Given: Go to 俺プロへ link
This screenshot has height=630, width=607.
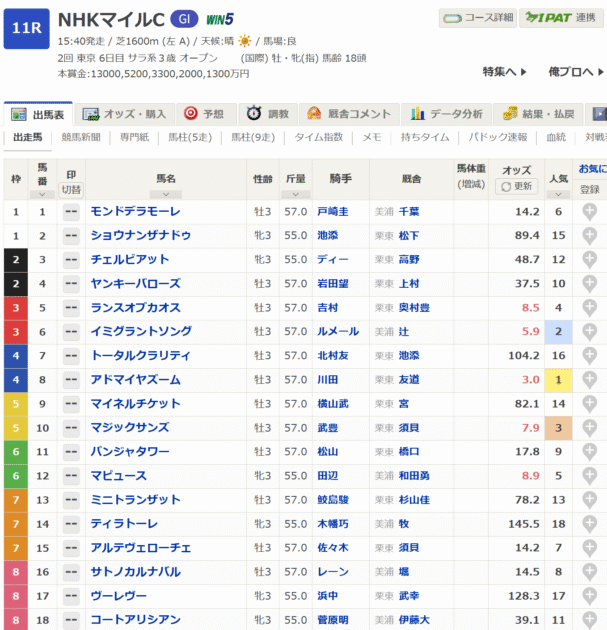Looking at the screenshot, I should click(x=576, y=72).
